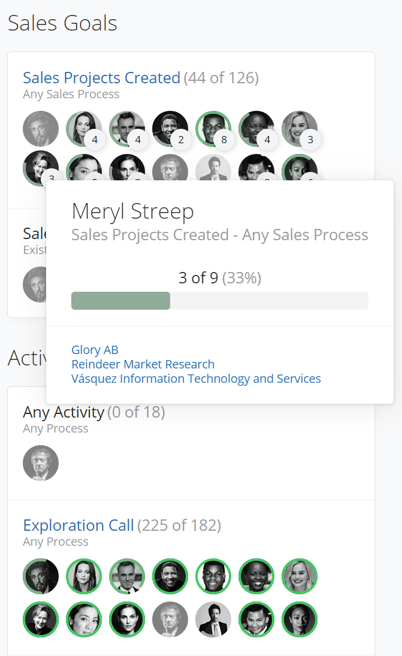The height and width of the screenshot is (656, 402).
Task: Select the avatar showing badge 2
Action: [170, 128]
